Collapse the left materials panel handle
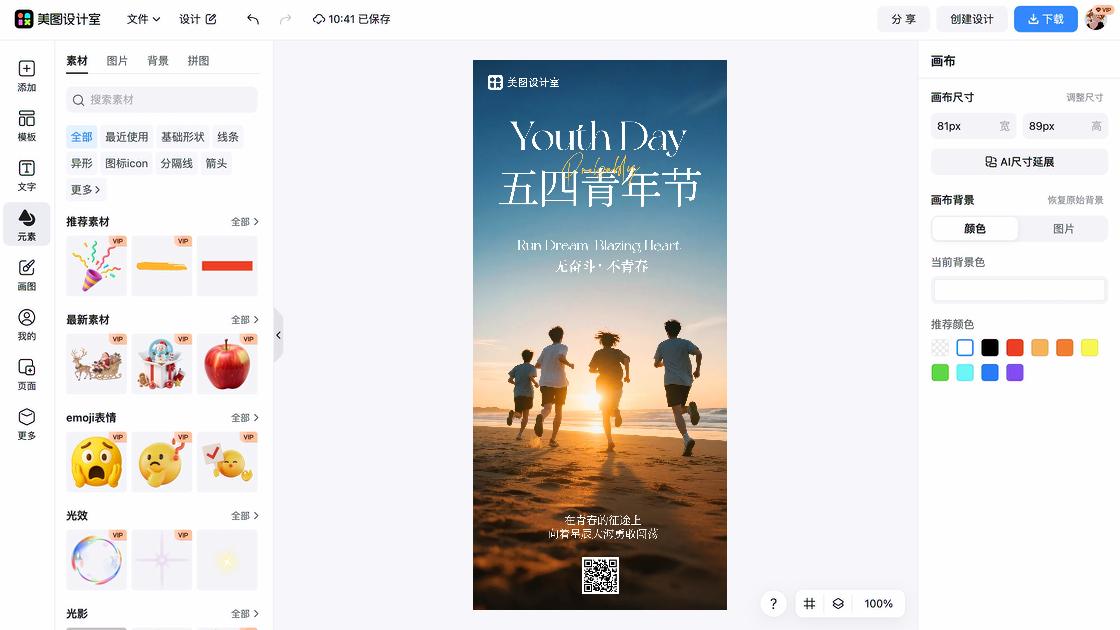This screenshot has width=1120, height=630. 279,335
